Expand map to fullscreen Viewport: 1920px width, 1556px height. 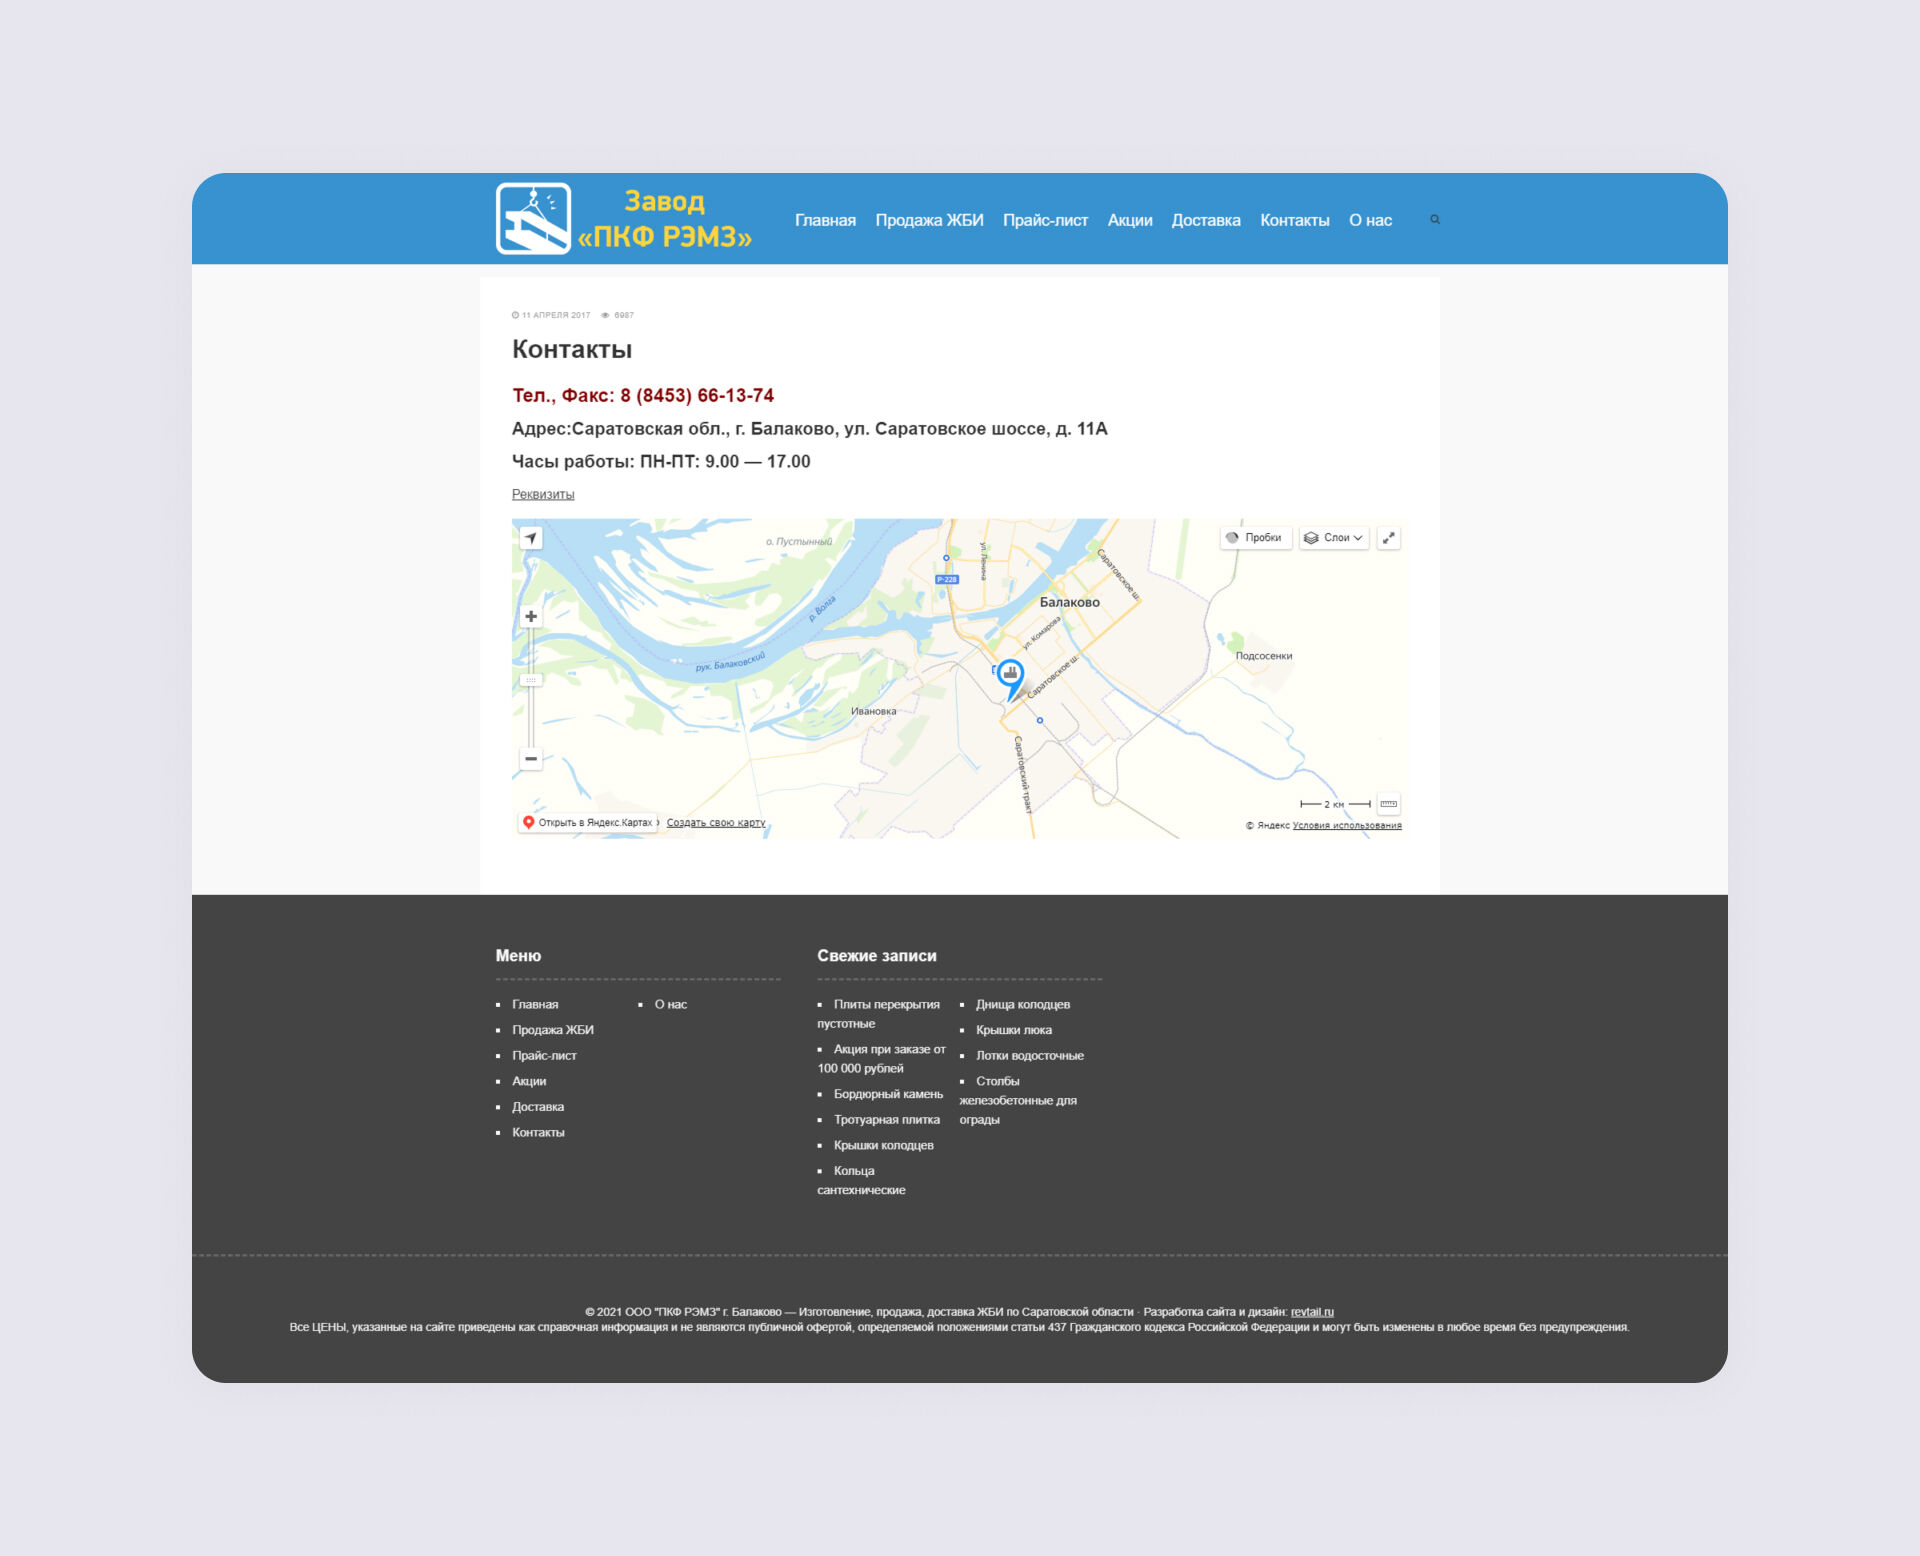(x=1388, y=538)
